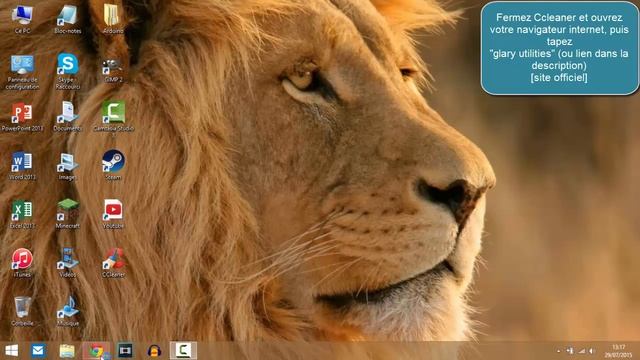Select the Documents shortcut icon
The width and height of the screenshot is (640, 360).
(x=67, y=117)
